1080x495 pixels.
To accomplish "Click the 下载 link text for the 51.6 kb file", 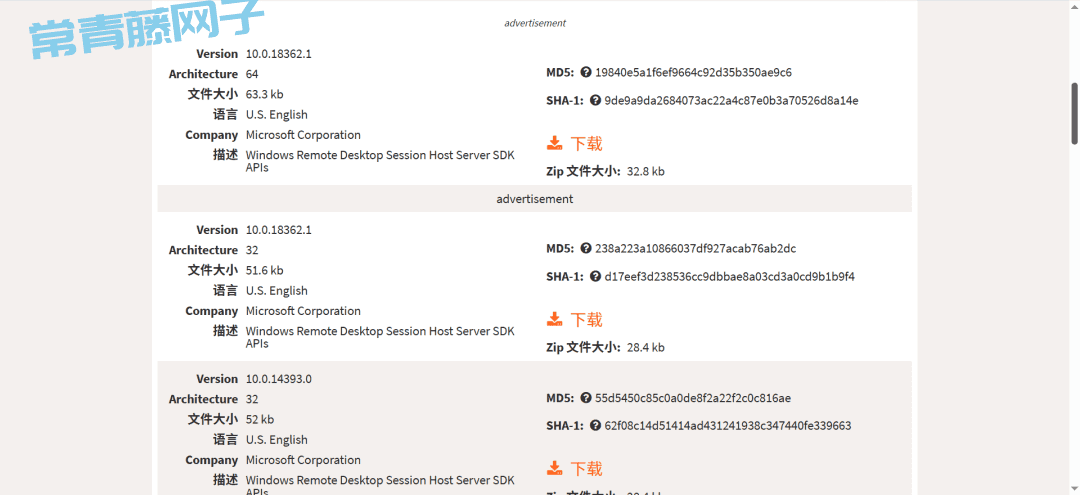I will click(586, 319).
